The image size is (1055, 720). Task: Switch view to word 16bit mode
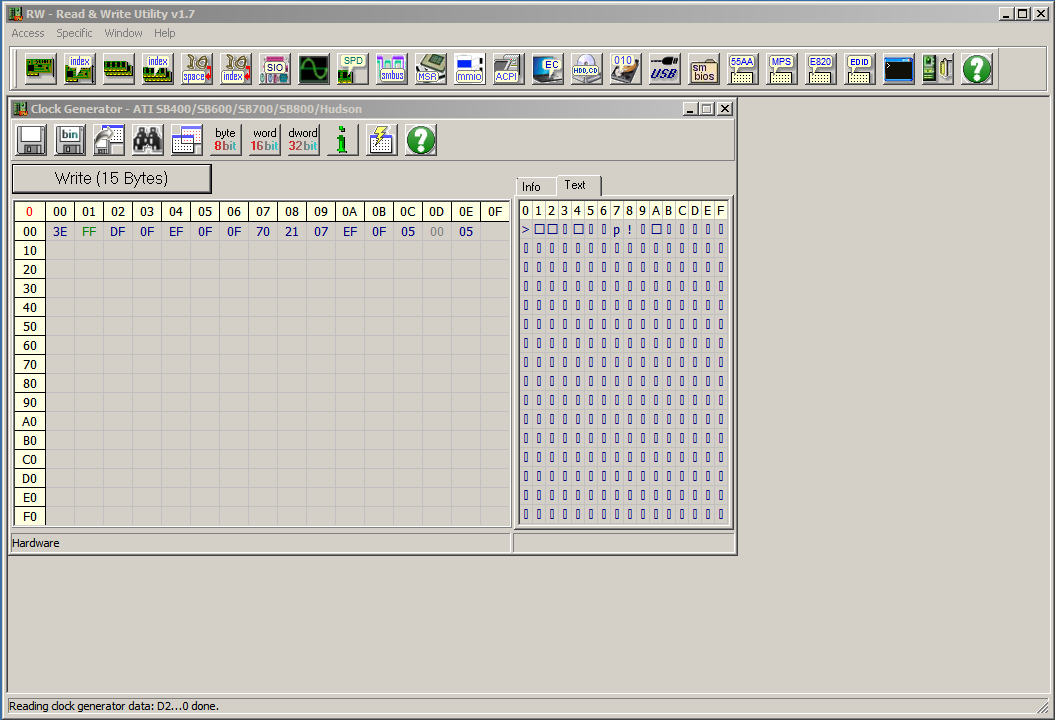264,140
